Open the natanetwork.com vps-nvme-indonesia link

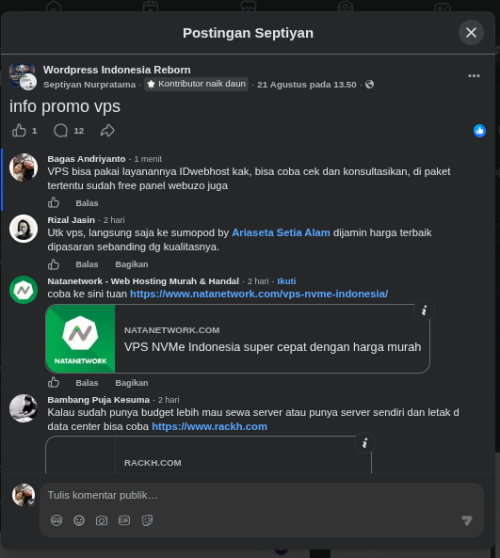pos(259,294)
